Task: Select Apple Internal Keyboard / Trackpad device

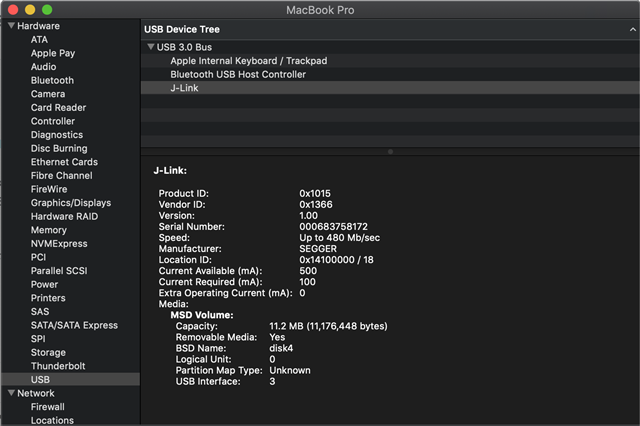Action: click(x=390, y=61)
